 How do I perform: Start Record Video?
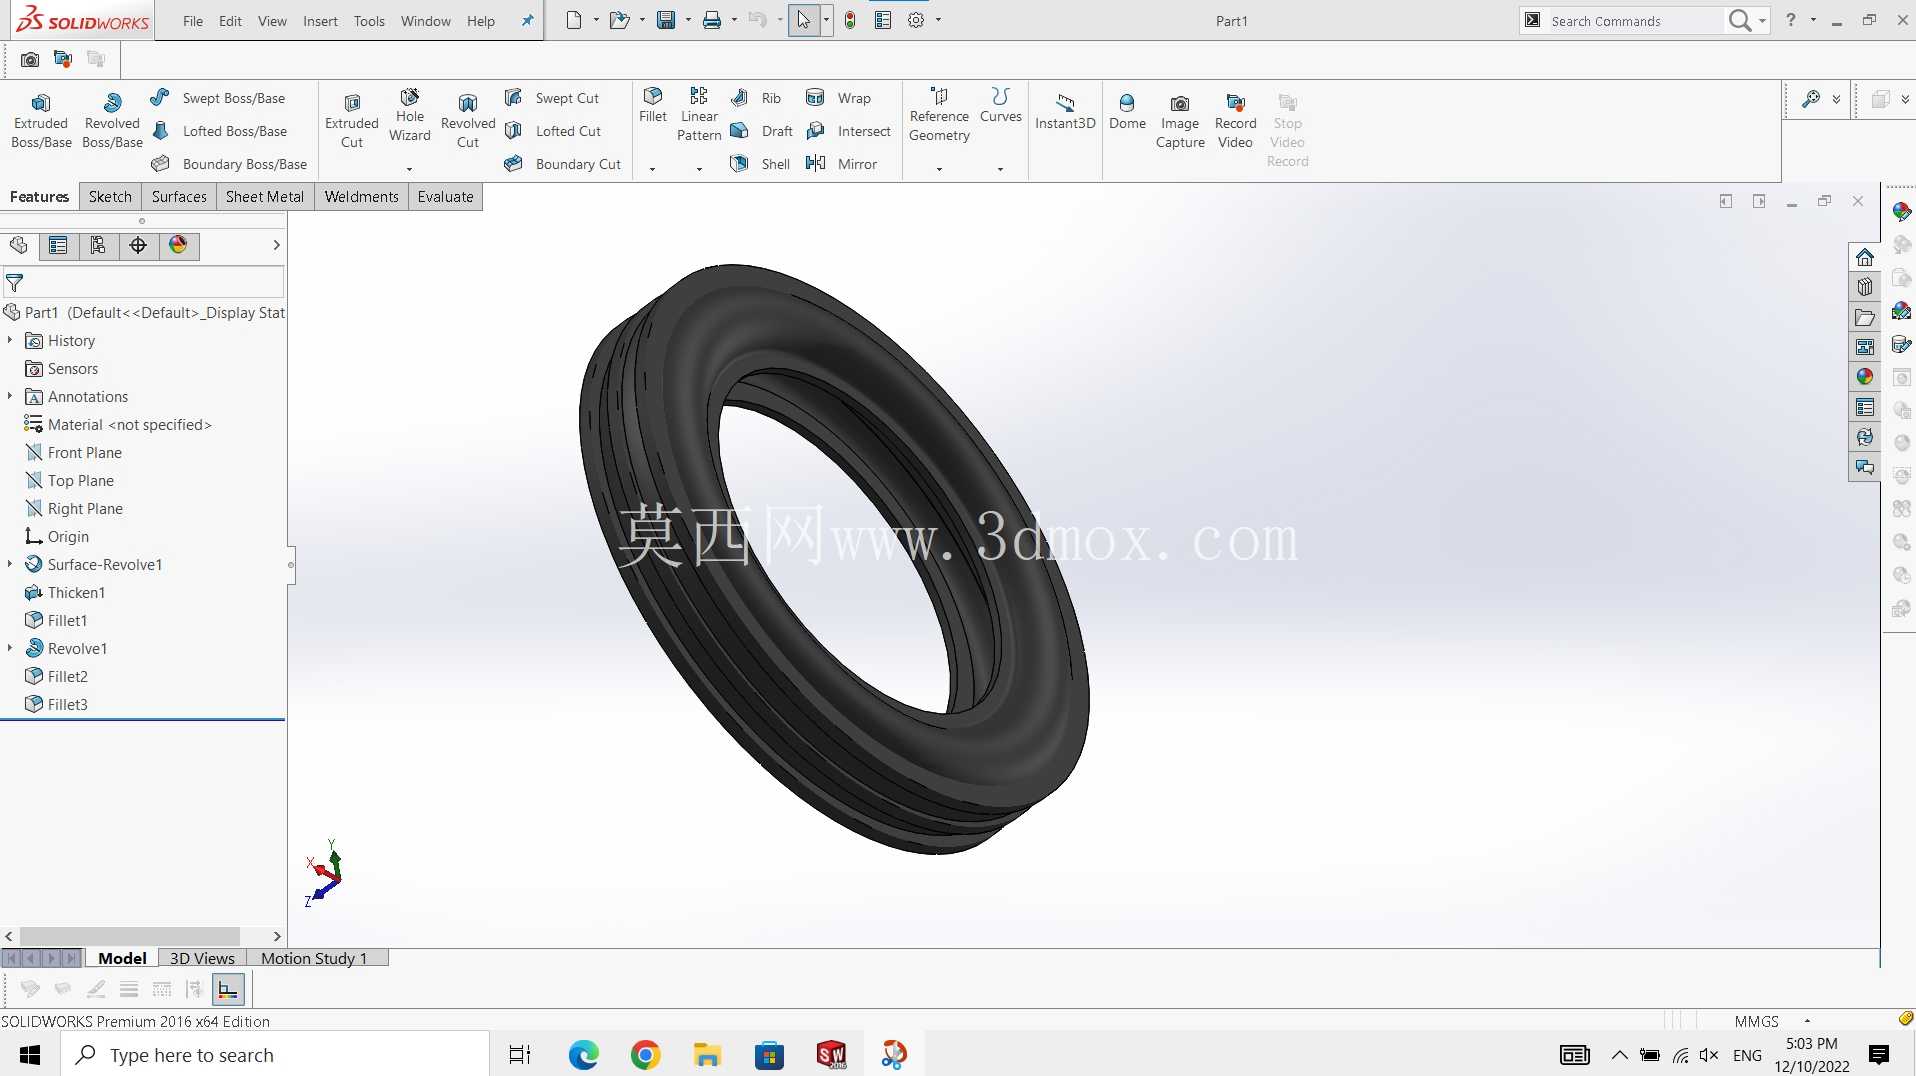click(1235, 121)
